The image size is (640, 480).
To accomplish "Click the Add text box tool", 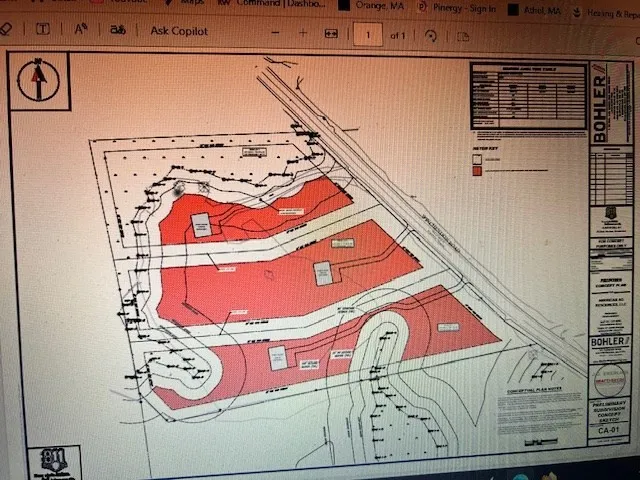I will (43, 31).
